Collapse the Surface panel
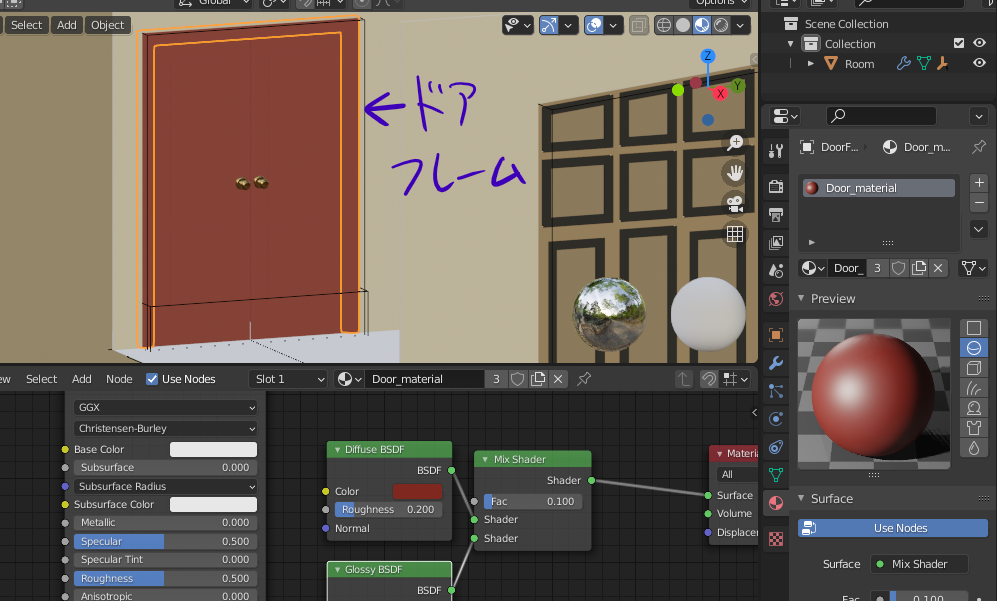 [x=801, y=499]
